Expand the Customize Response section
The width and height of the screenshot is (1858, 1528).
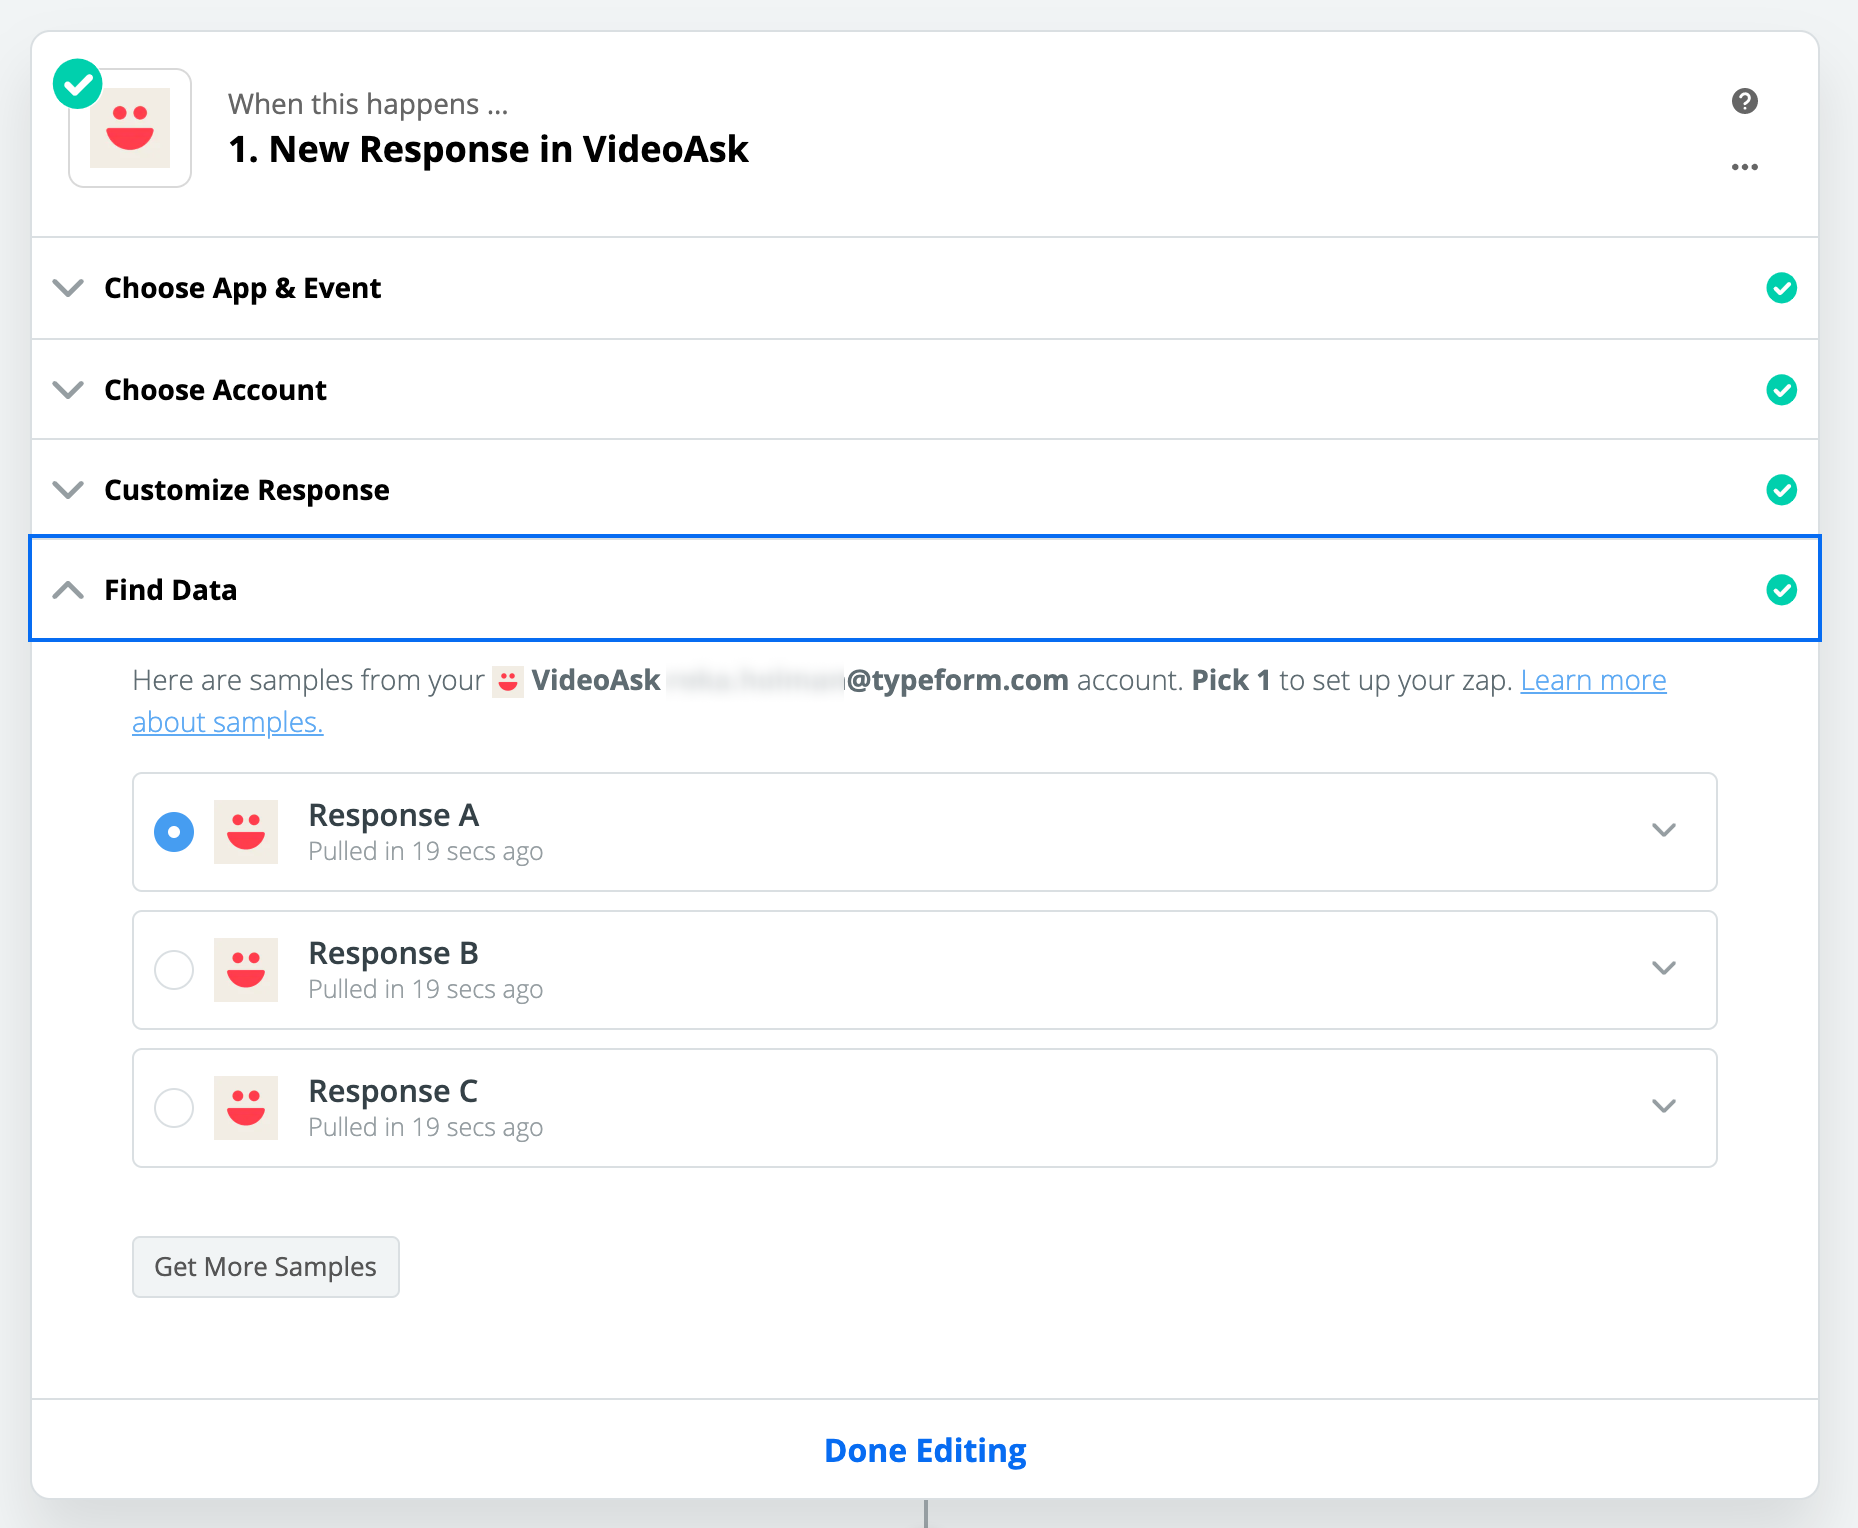click(x=68, y=490)
